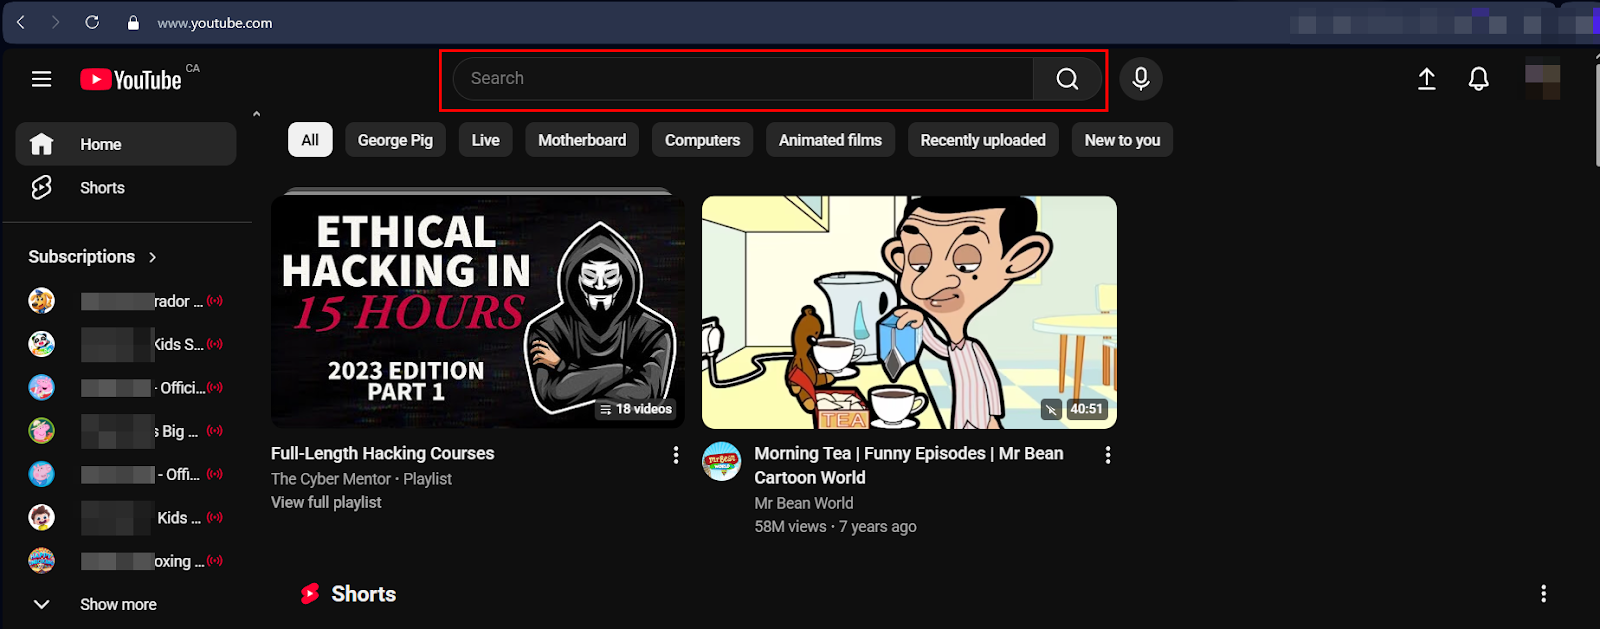Viewport: 1600px width, 629px height.
Task: Click into the Search input field
Action: click(x=743, y=79)
